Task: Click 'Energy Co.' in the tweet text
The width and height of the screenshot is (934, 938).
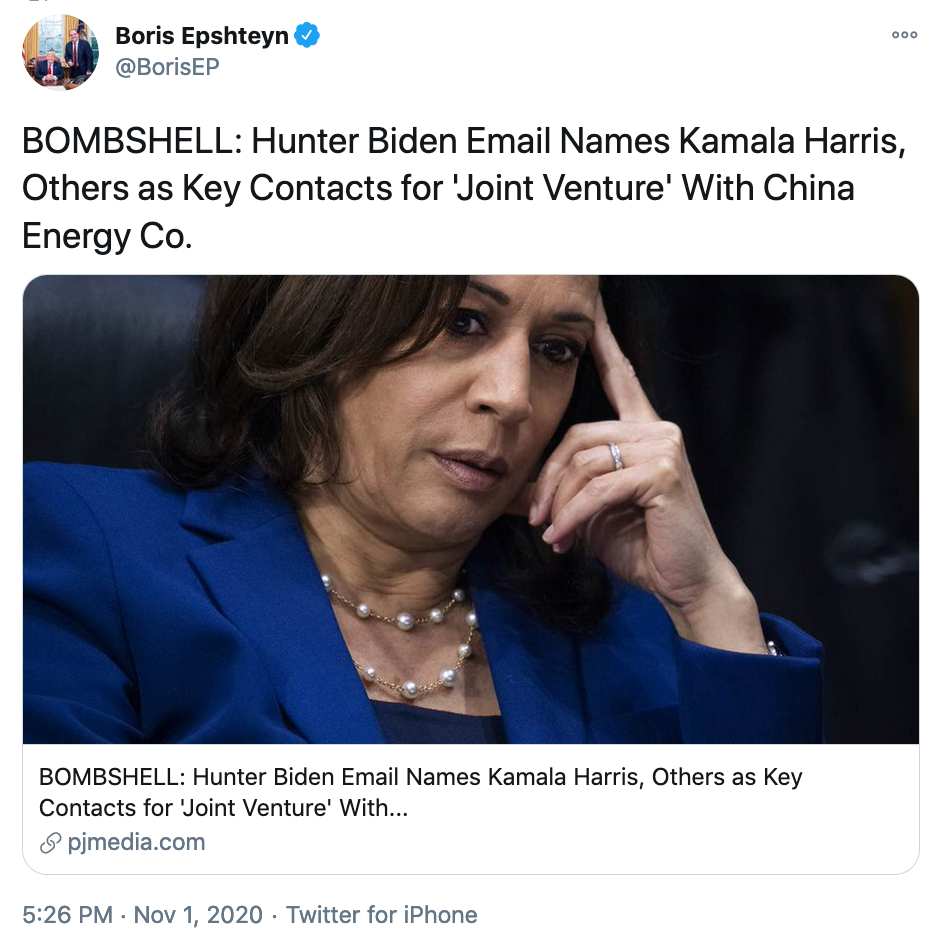Action: coord(106,237)
